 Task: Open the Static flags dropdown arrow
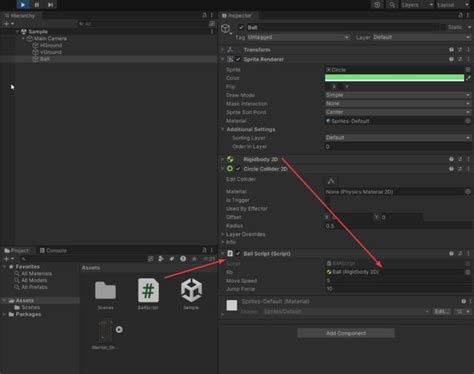[x=469, y=27]
